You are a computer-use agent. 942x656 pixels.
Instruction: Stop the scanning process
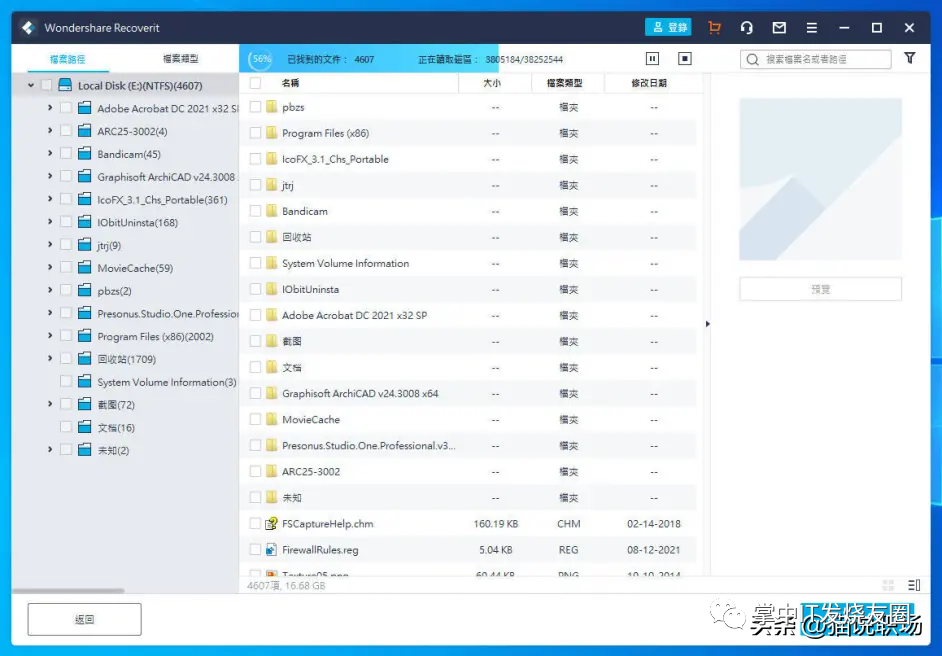(685, 59)
